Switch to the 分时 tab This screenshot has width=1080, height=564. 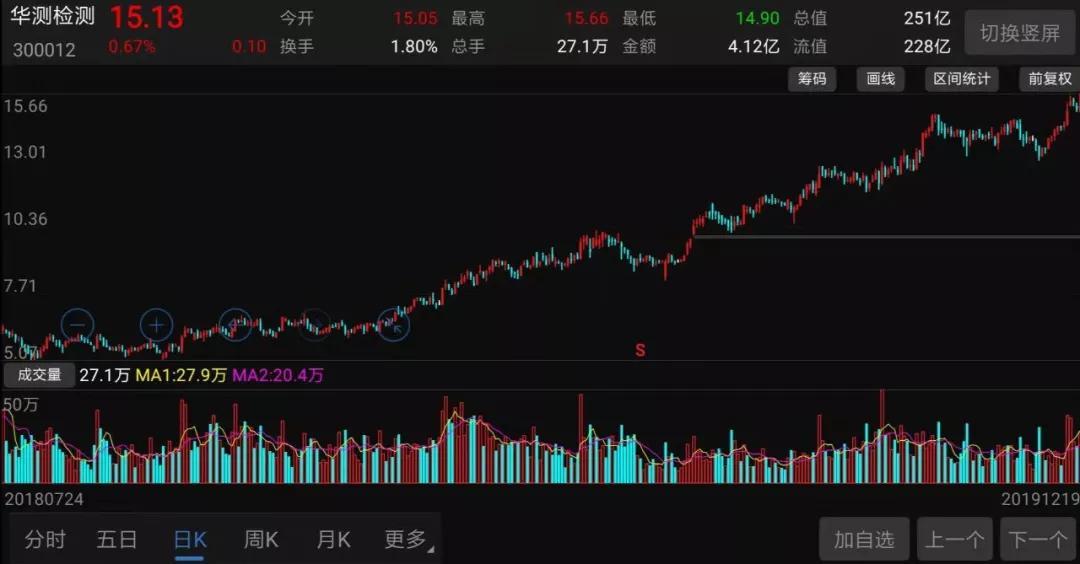click(45, 540)
